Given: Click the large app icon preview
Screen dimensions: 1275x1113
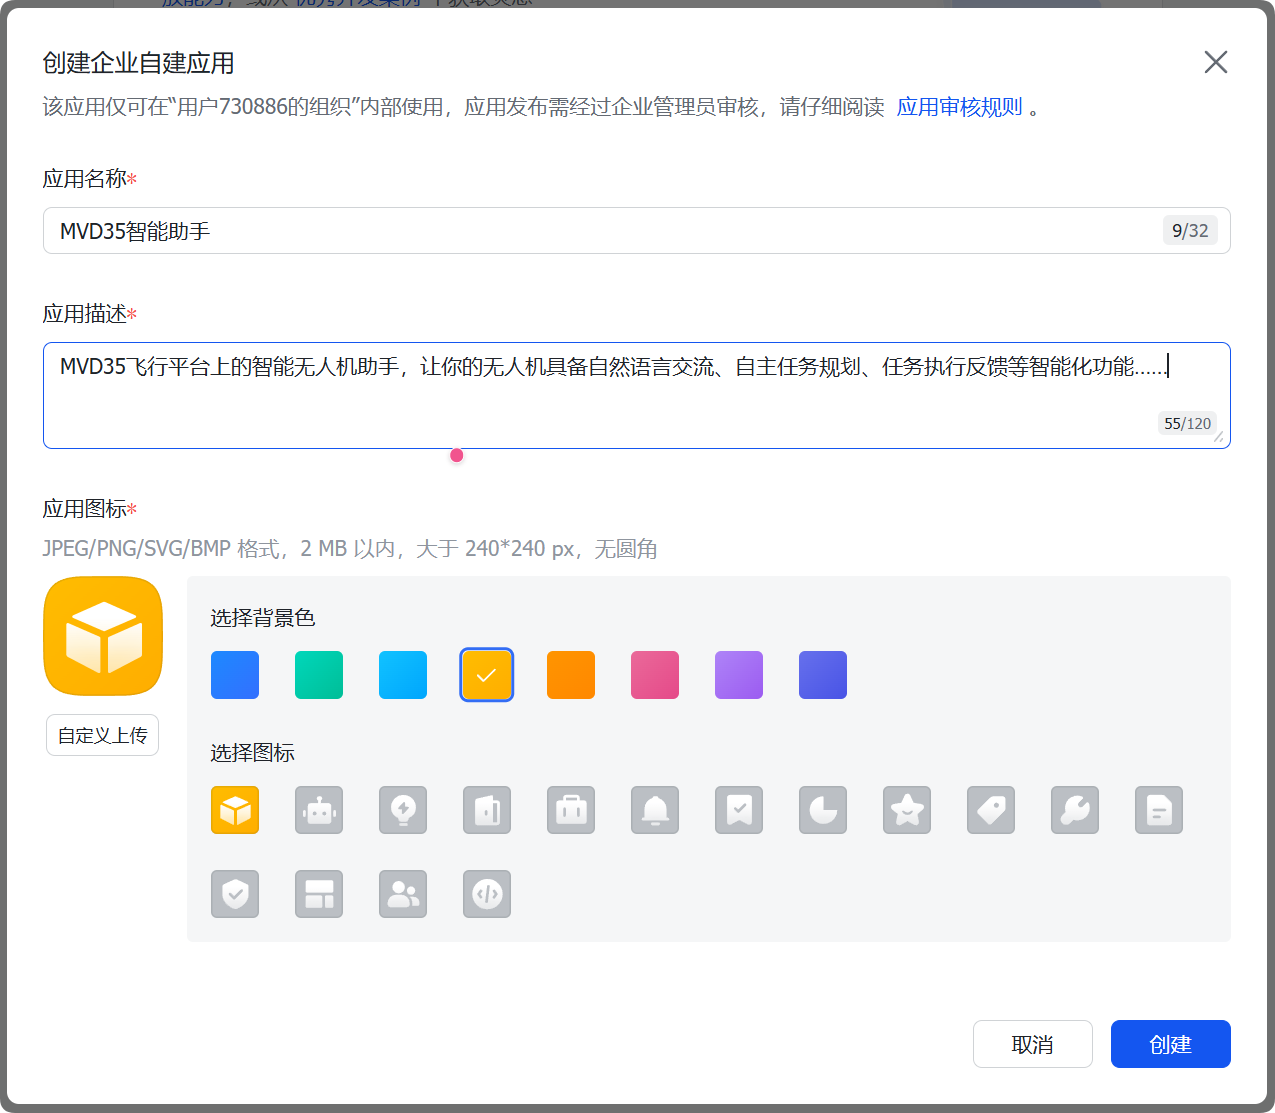Looking at the screenshot, I should tap(103, 636).
